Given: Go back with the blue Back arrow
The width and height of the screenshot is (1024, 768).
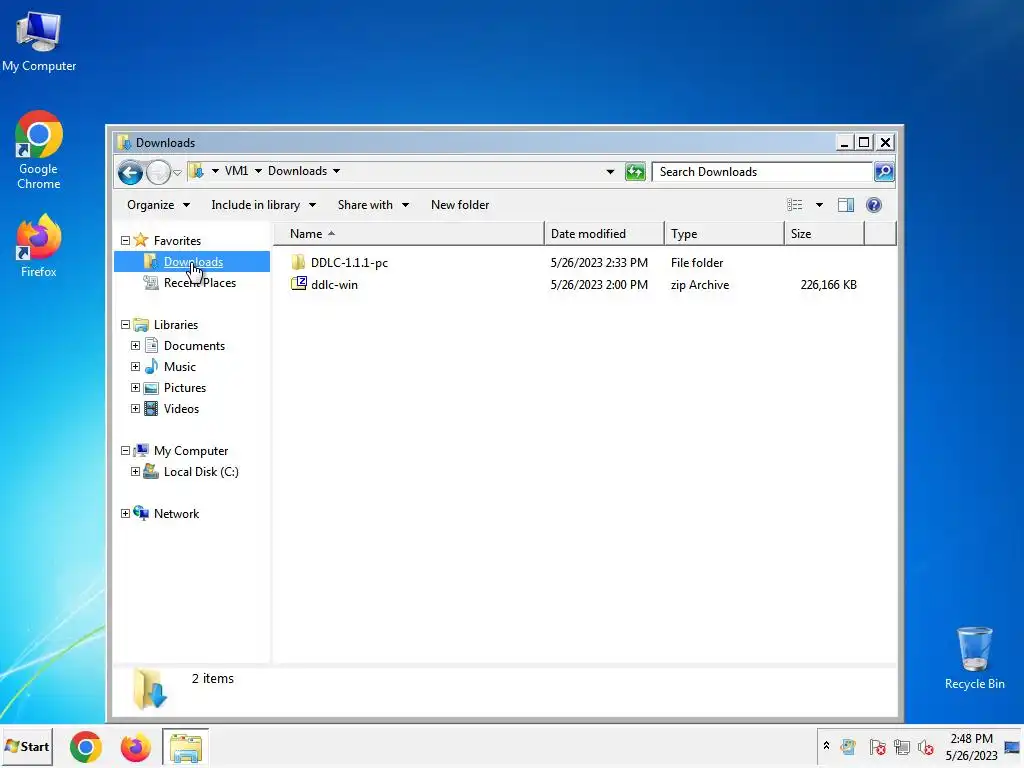Looking at the screenshot, I should (130, 172).
